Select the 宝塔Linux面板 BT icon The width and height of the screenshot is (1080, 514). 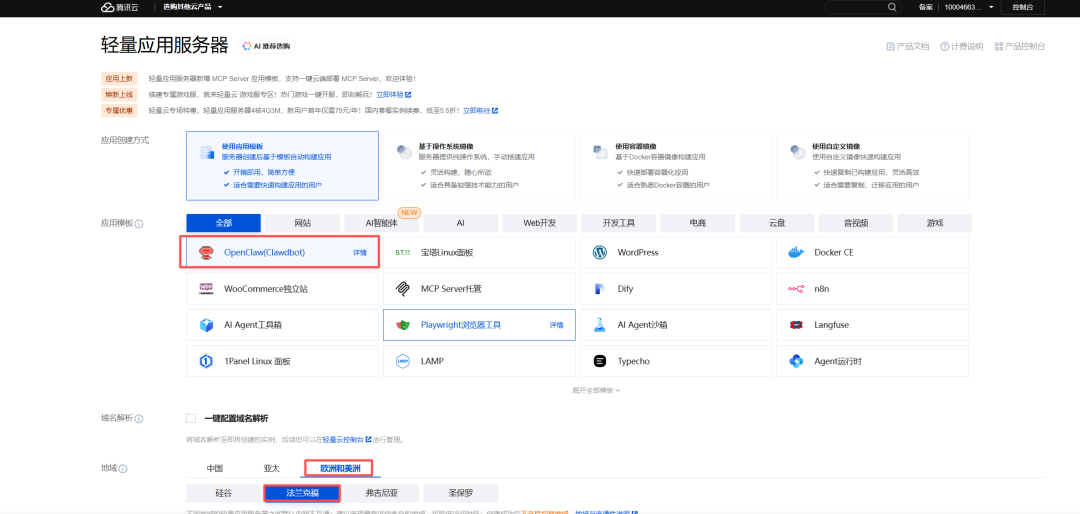tap(402, 253)
